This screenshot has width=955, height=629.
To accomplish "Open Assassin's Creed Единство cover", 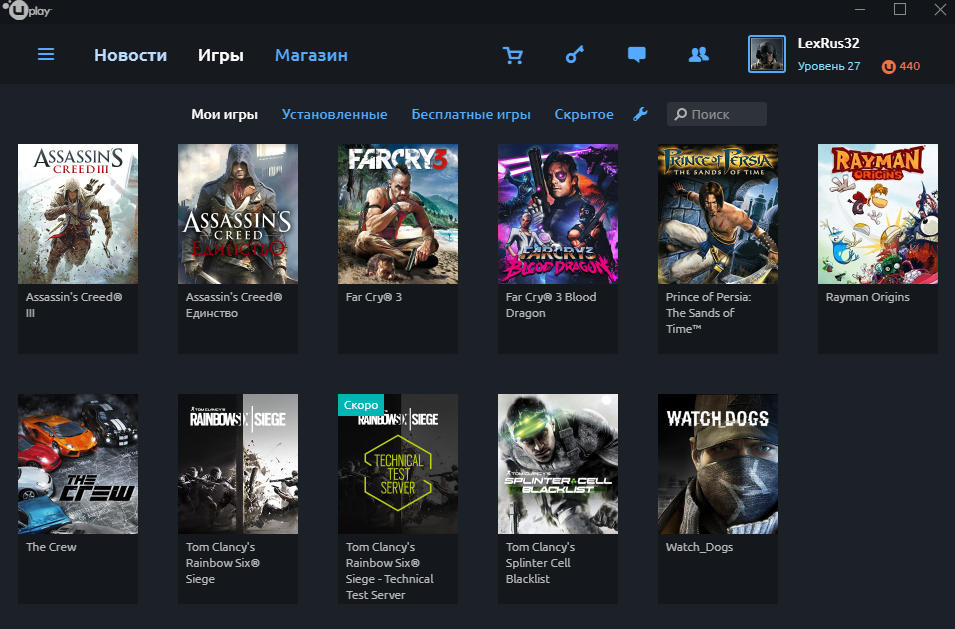I will (x=238, y=214).
